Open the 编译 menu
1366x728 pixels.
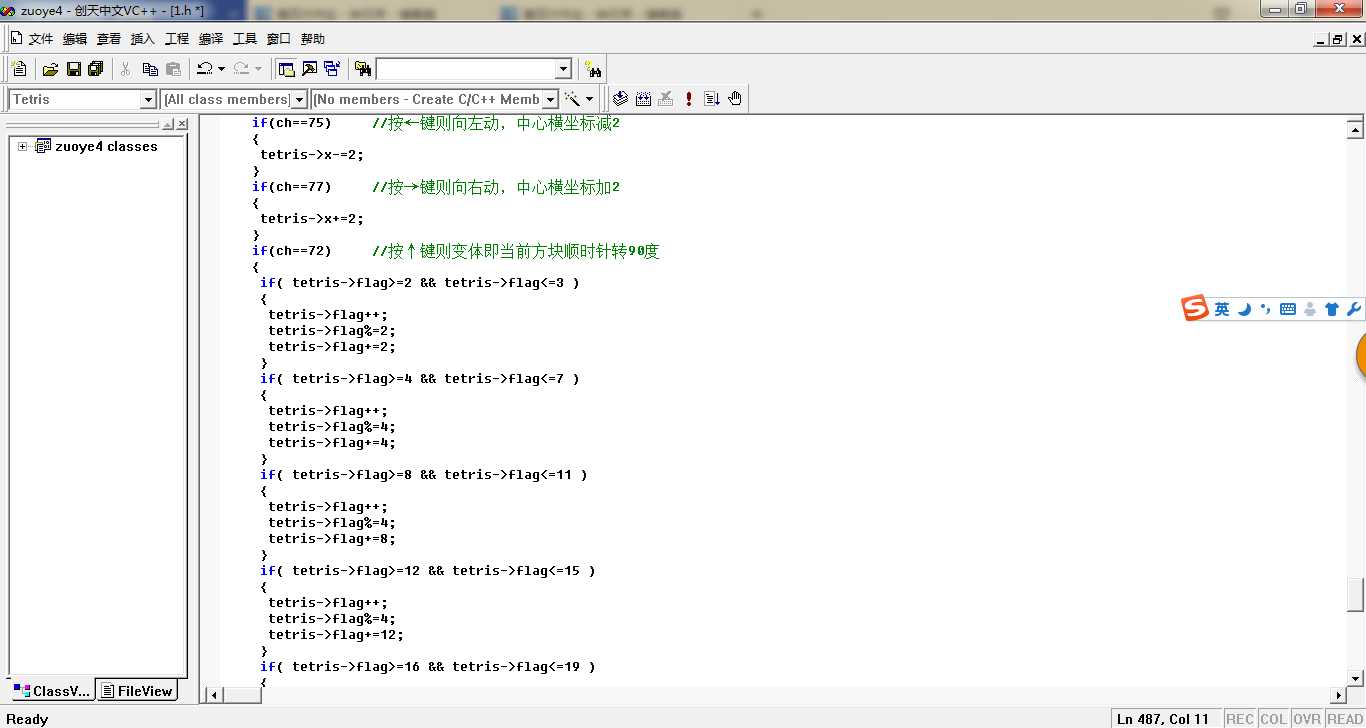[x=211, y=39]
